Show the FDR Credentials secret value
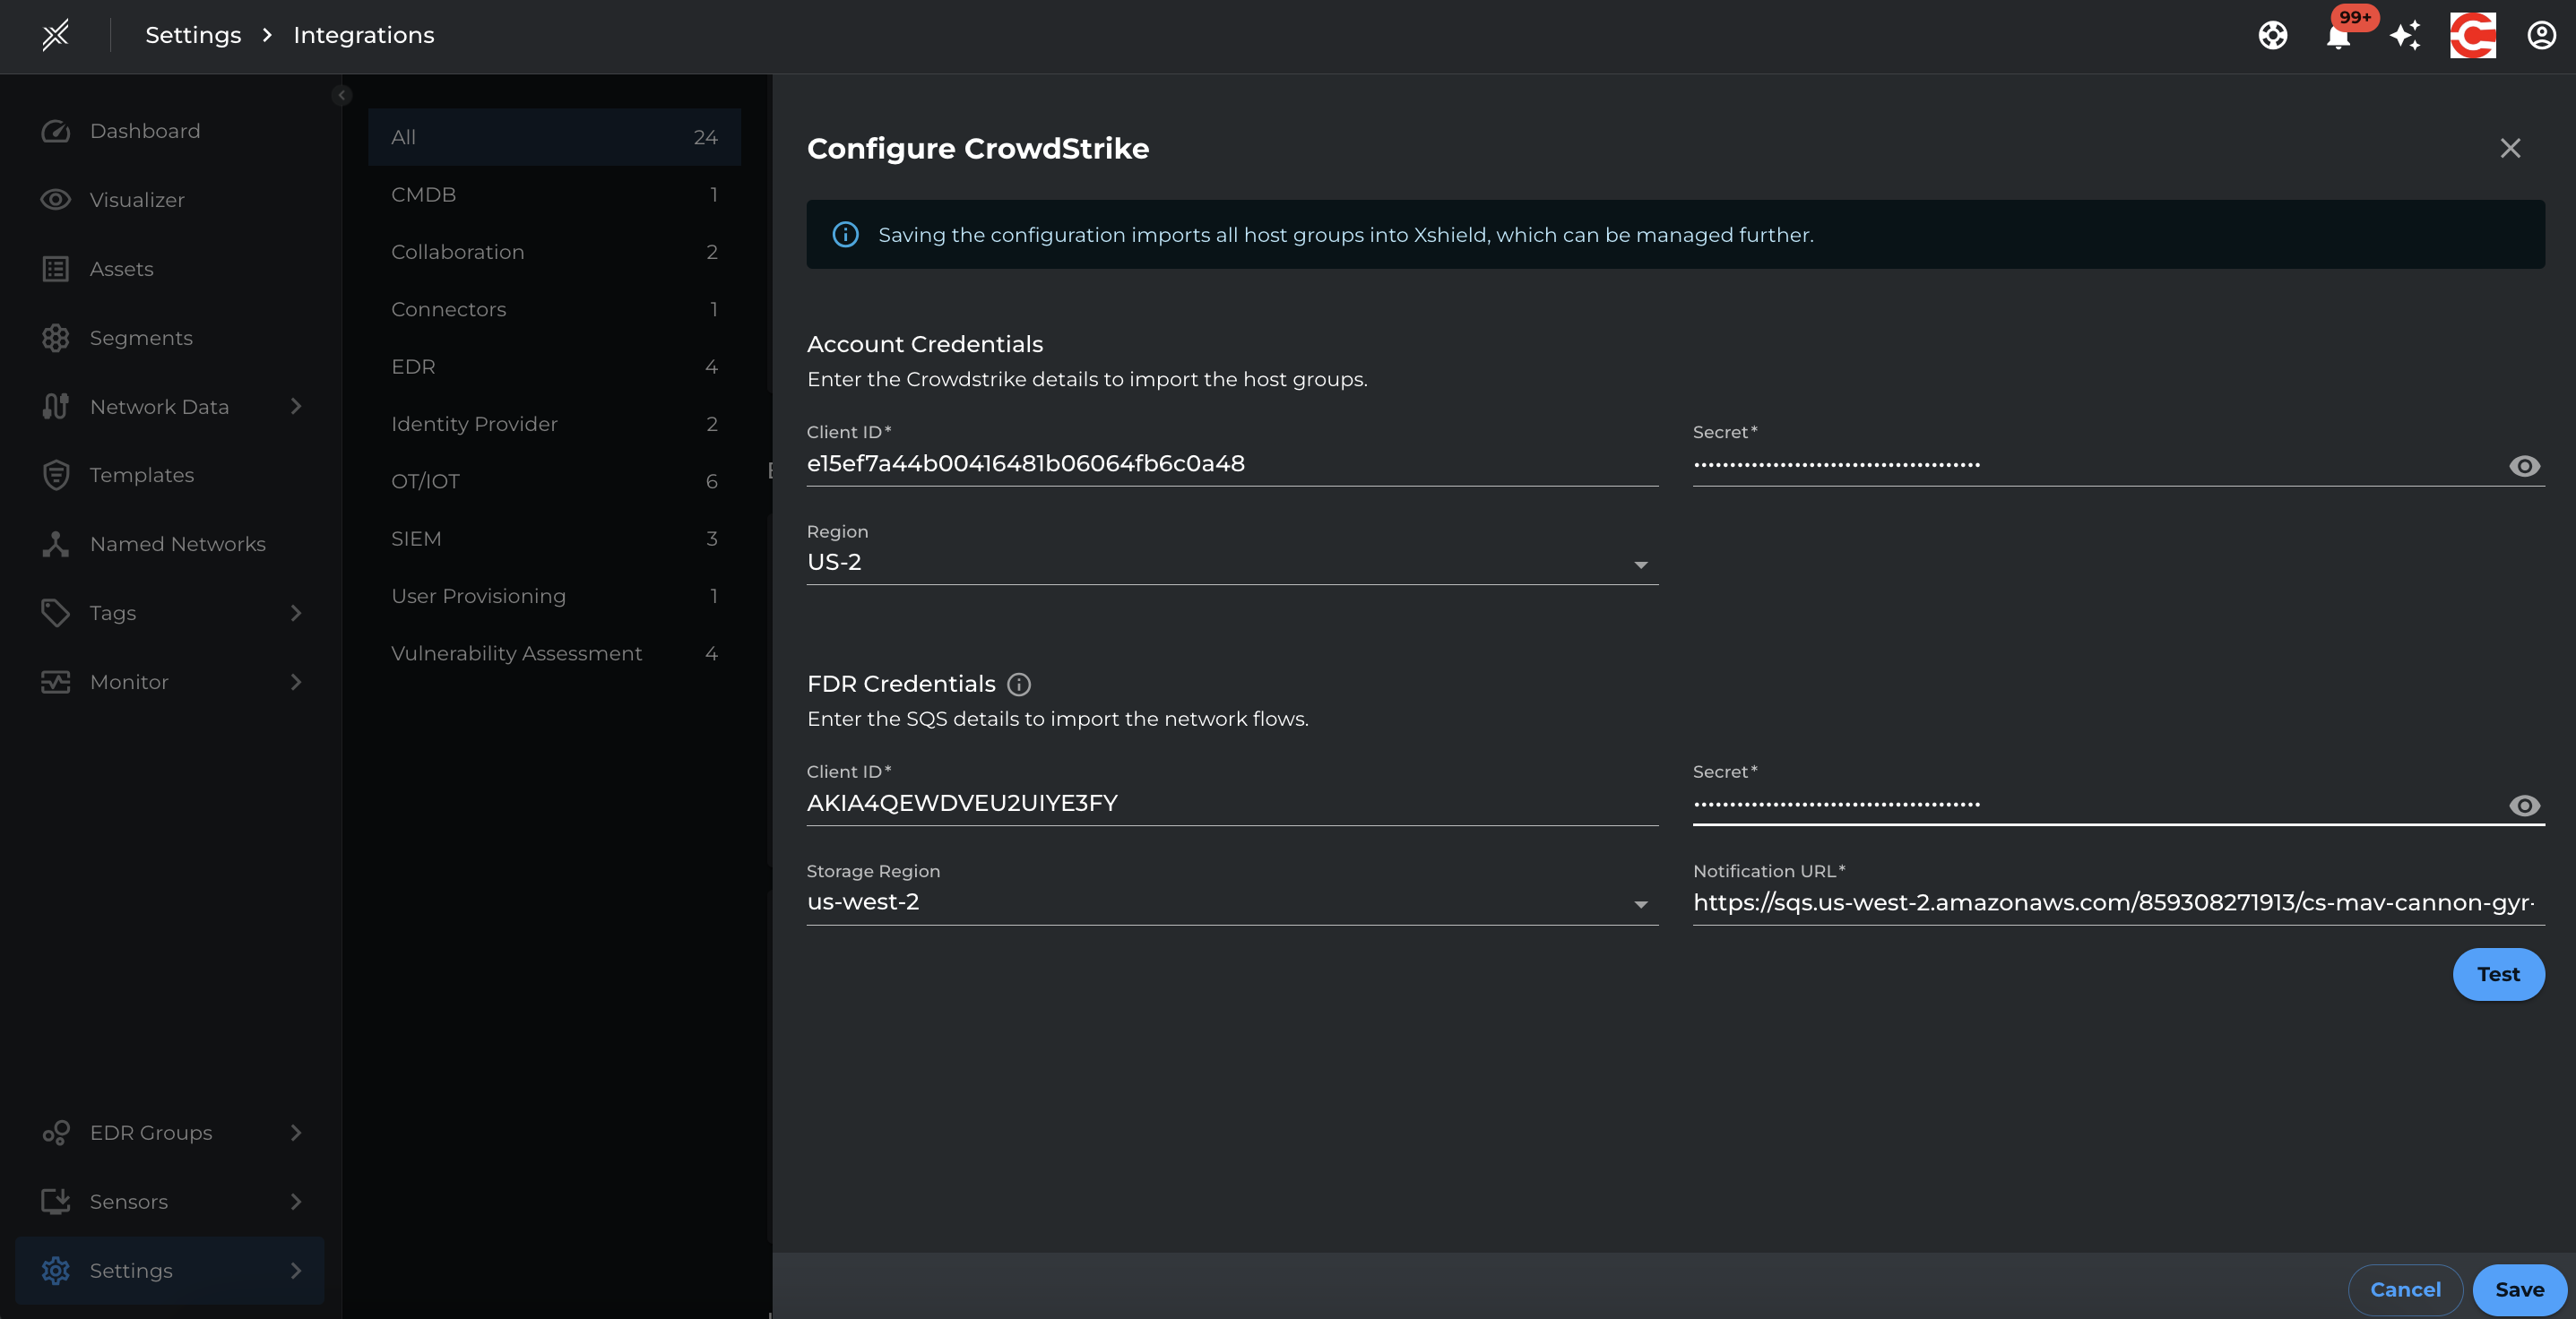The height and width of the screenshot is (1319, 2576). [x=2524, y=806]
